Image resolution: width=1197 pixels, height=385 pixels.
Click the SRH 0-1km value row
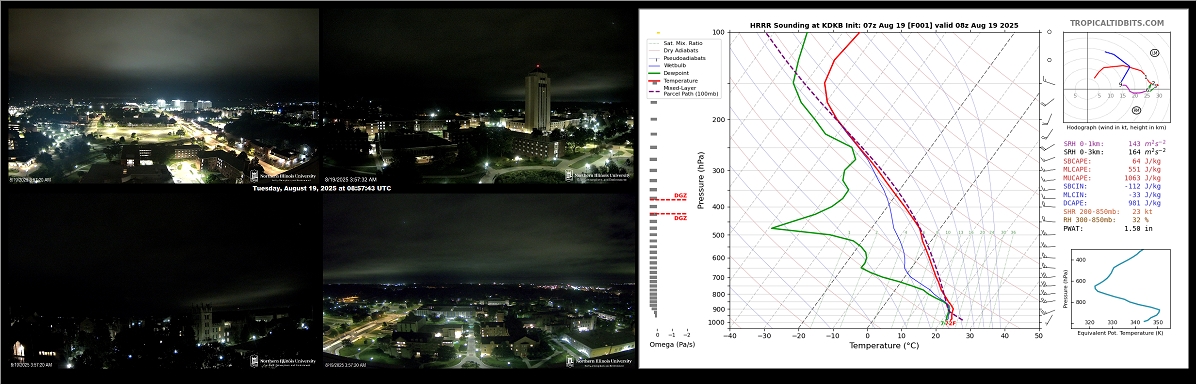click(x=1115, y=144)
